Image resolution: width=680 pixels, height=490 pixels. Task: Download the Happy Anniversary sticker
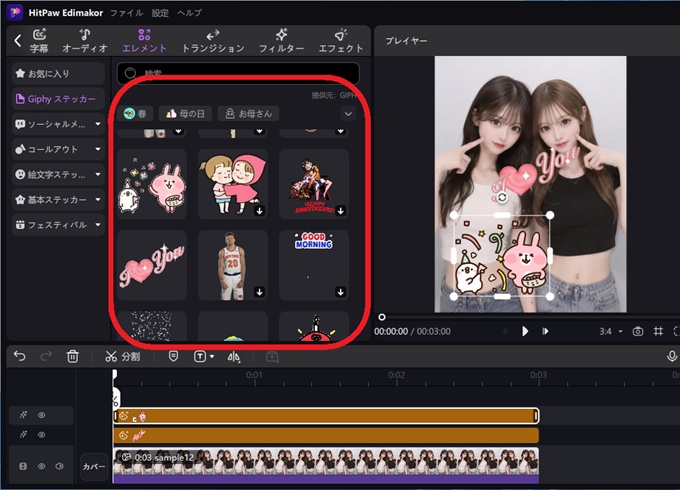pyautogui.click(x=340, y=211)
